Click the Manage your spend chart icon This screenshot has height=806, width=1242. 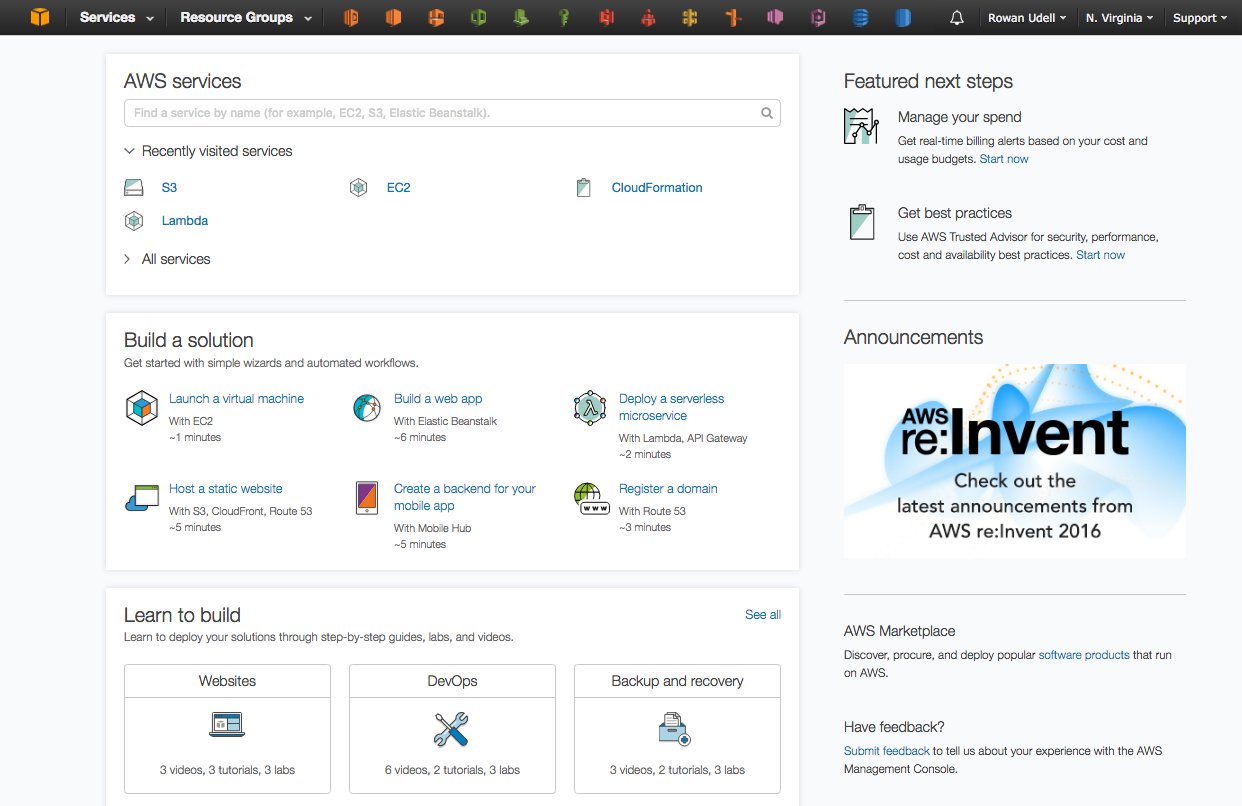click(x=861, y=126)
